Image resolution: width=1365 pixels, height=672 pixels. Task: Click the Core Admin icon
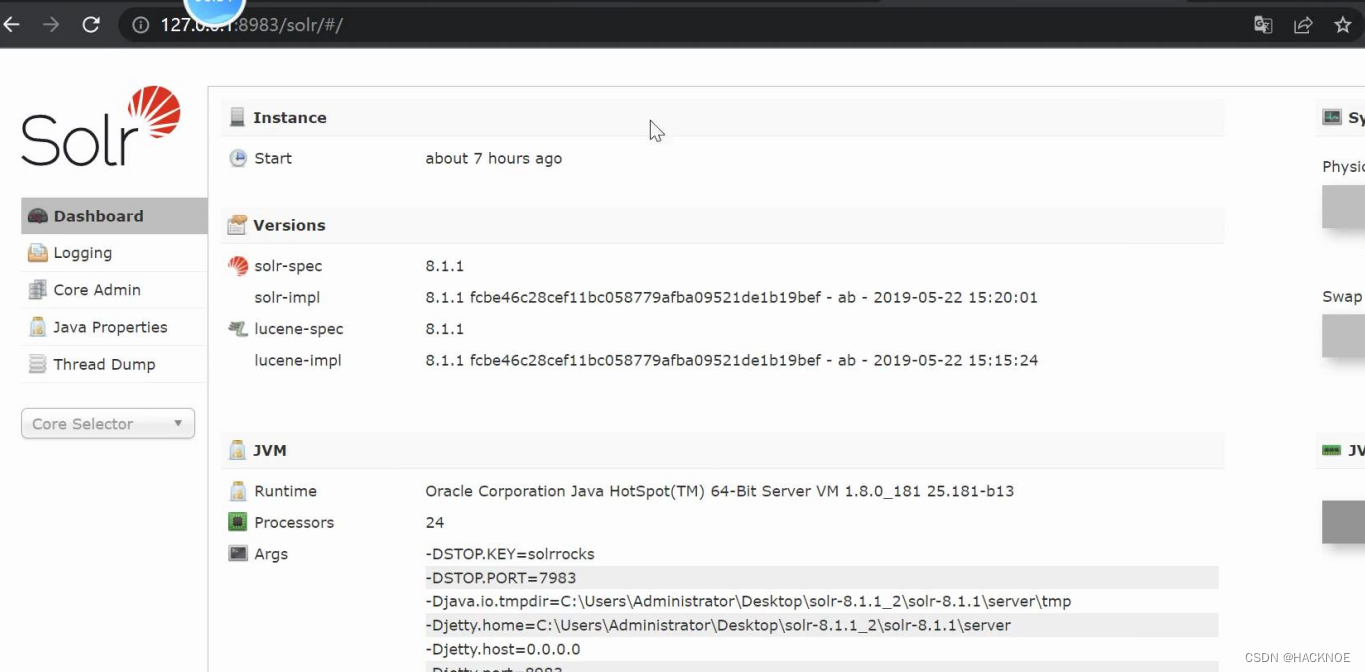(38, 290)
